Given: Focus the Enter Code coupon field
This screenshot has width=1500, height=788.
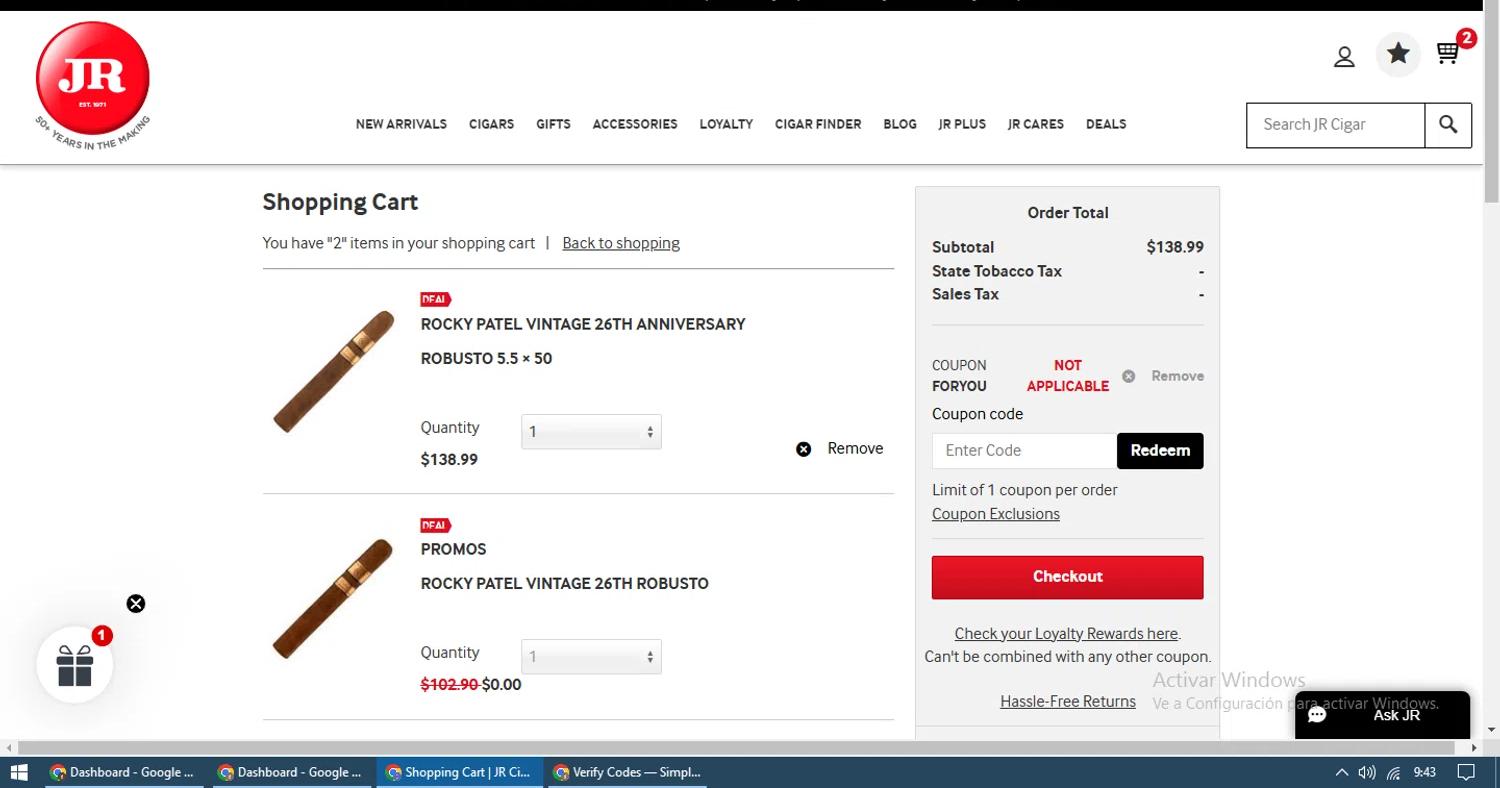Looking at the screenshot, I should [1024, 451].
